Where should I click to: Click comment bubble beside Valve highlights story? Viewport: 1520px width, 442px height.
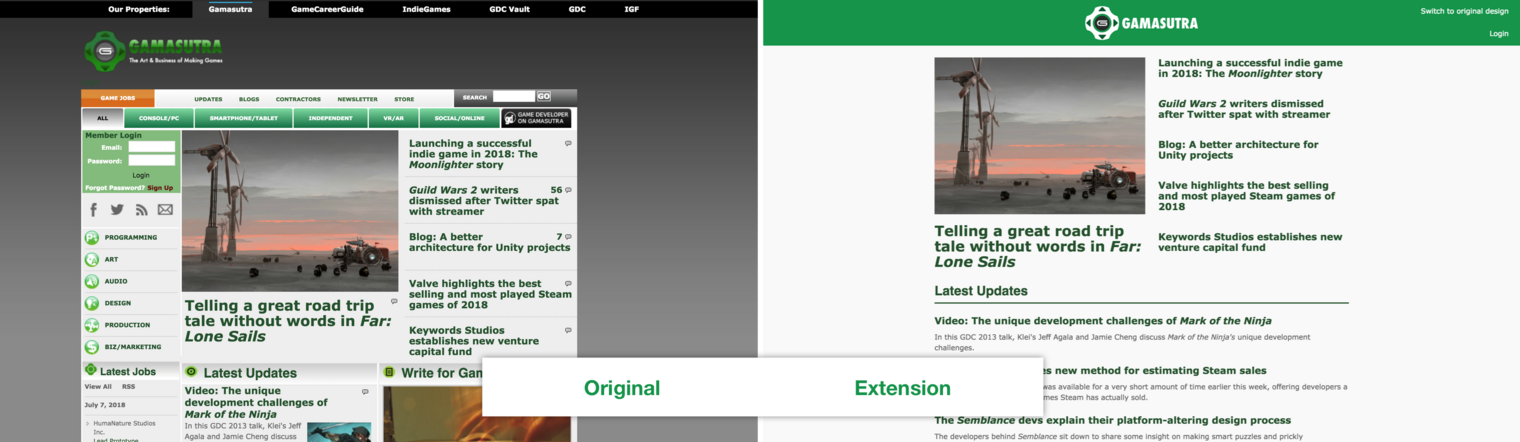pyautogui.click(x=568, y=284)
